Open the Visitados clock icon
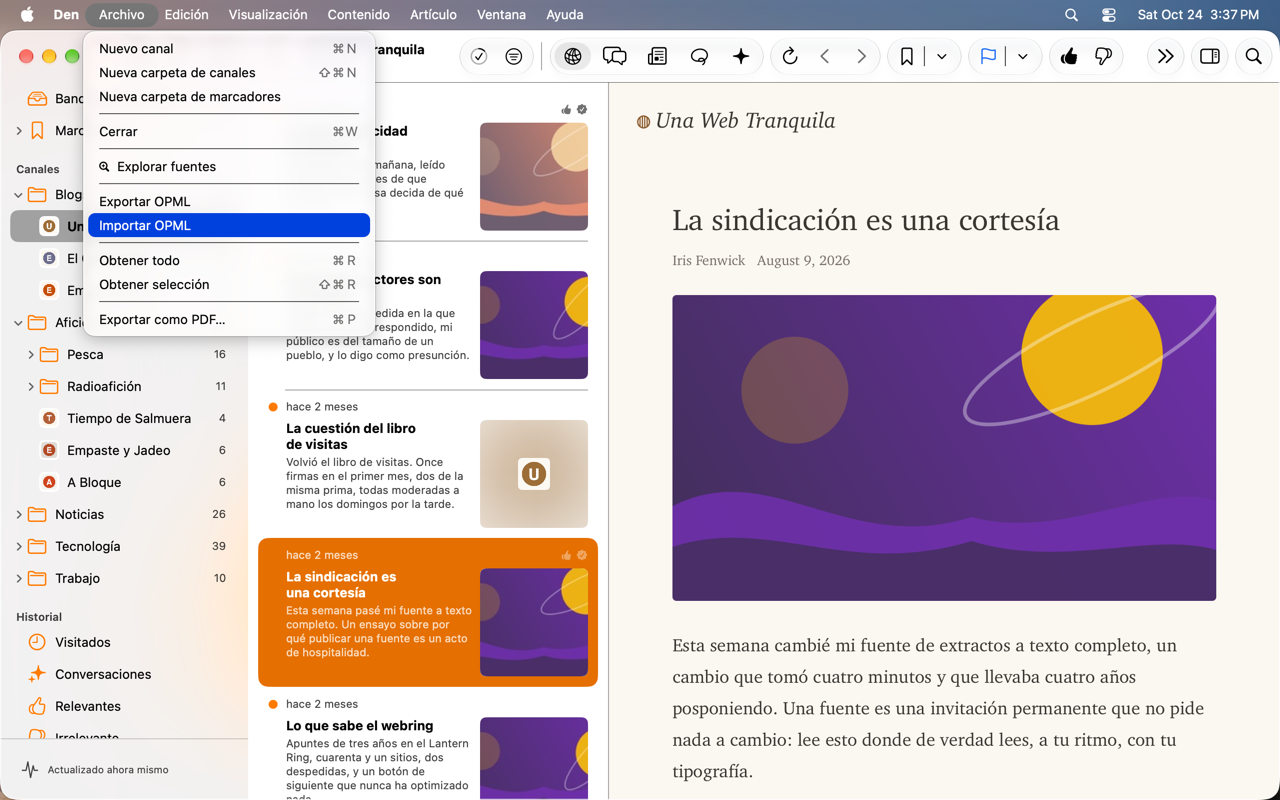Screen dimensions: 1280x800 37,642
